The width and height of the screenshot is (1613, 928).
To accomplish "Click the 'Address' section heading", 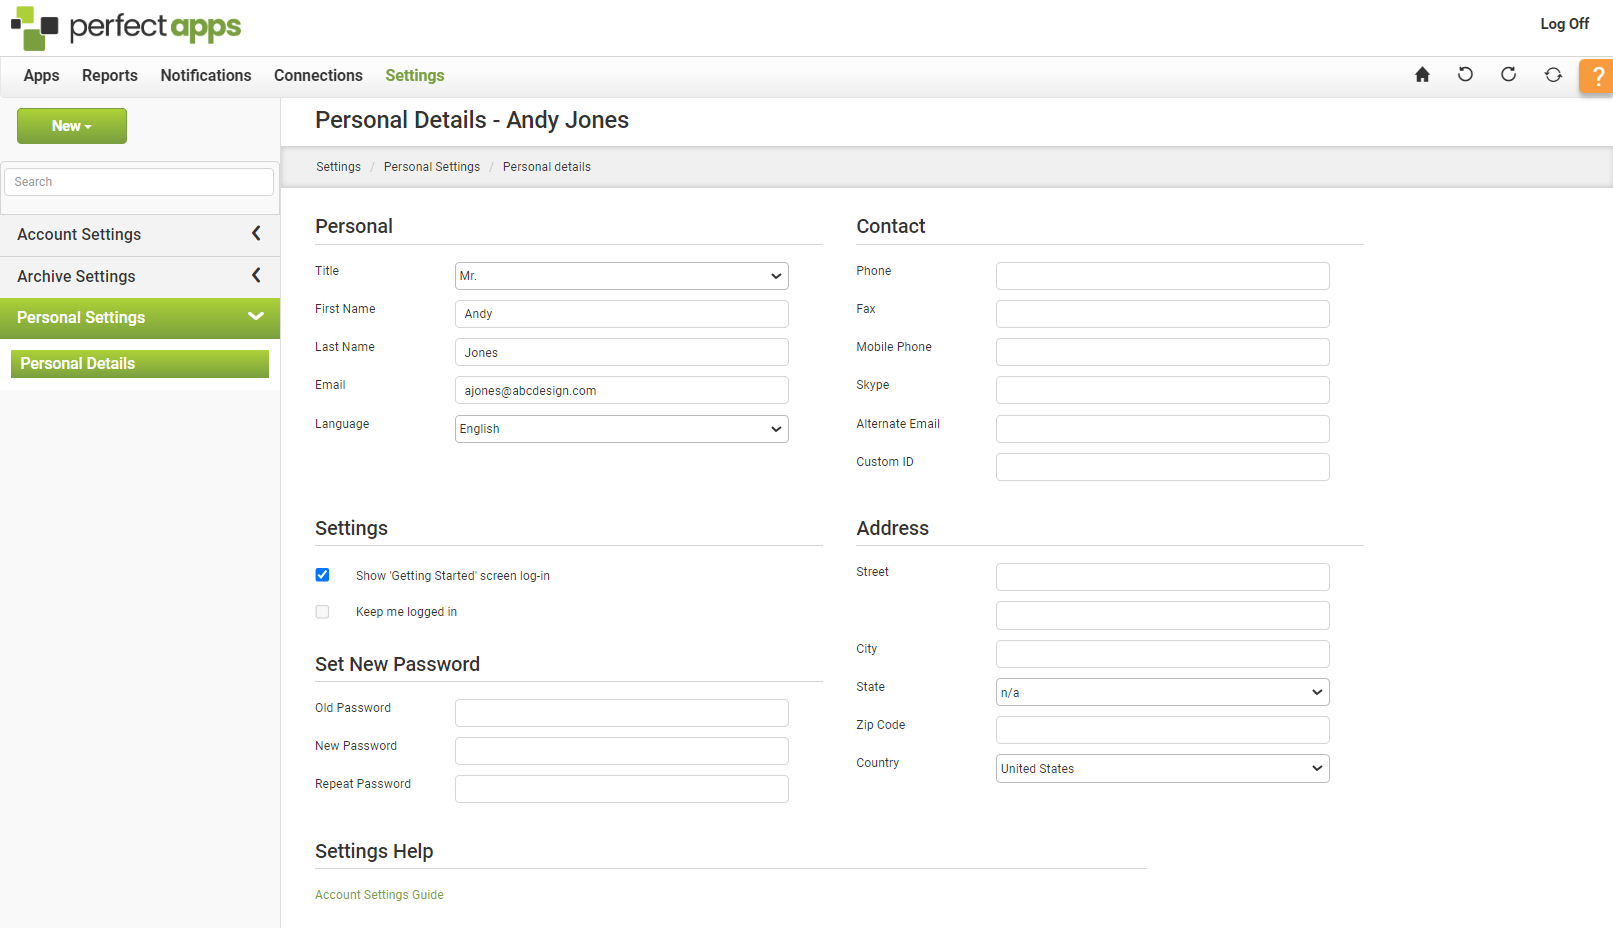I will coord(892,528).
